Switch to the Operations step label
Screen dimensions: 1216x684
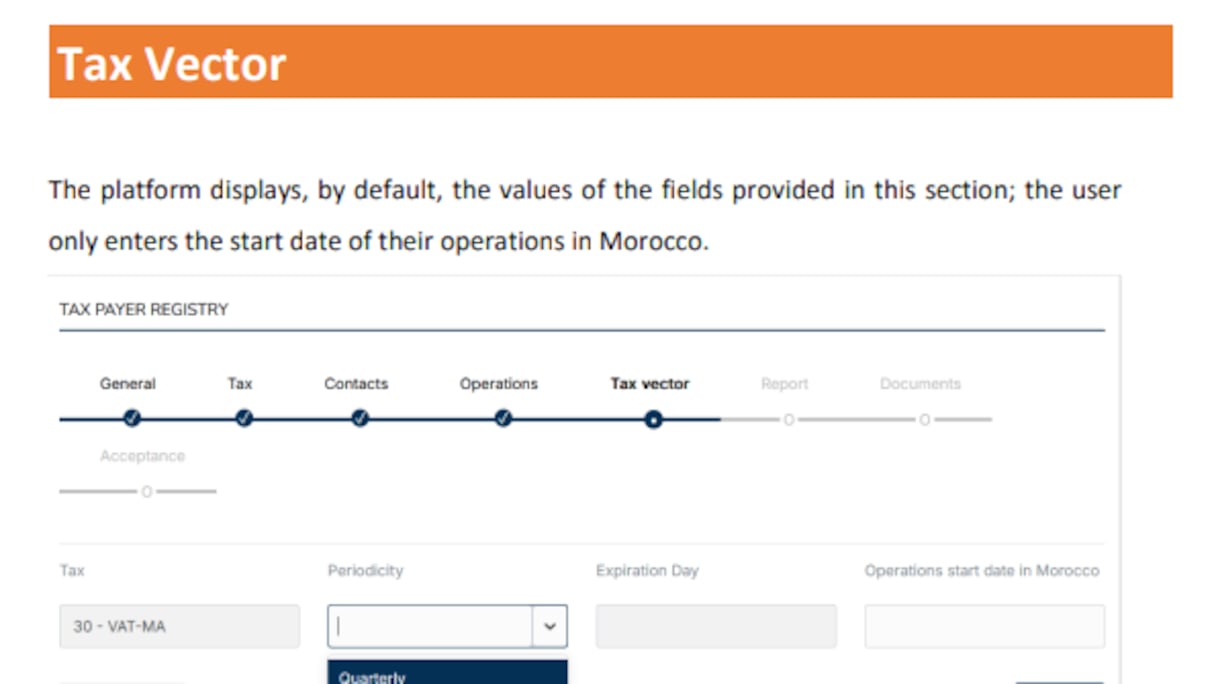click(x=499, y=384)
